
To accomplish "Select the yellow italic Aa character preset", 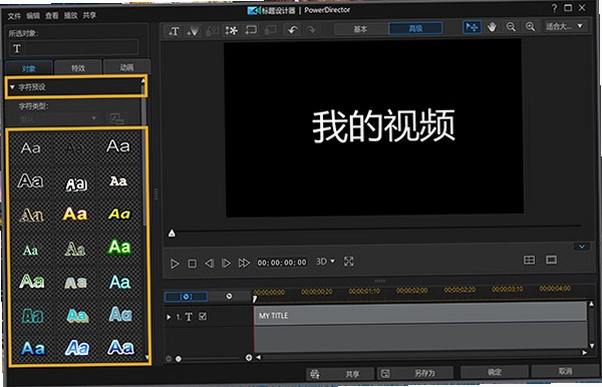I will tap(119, 213).
